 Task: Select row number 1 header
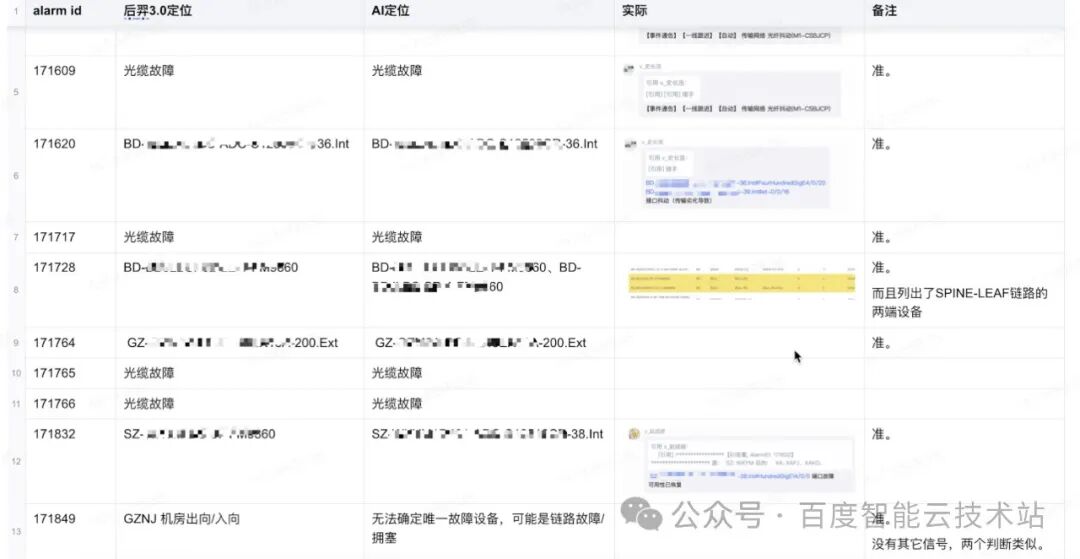pos(16,12)
